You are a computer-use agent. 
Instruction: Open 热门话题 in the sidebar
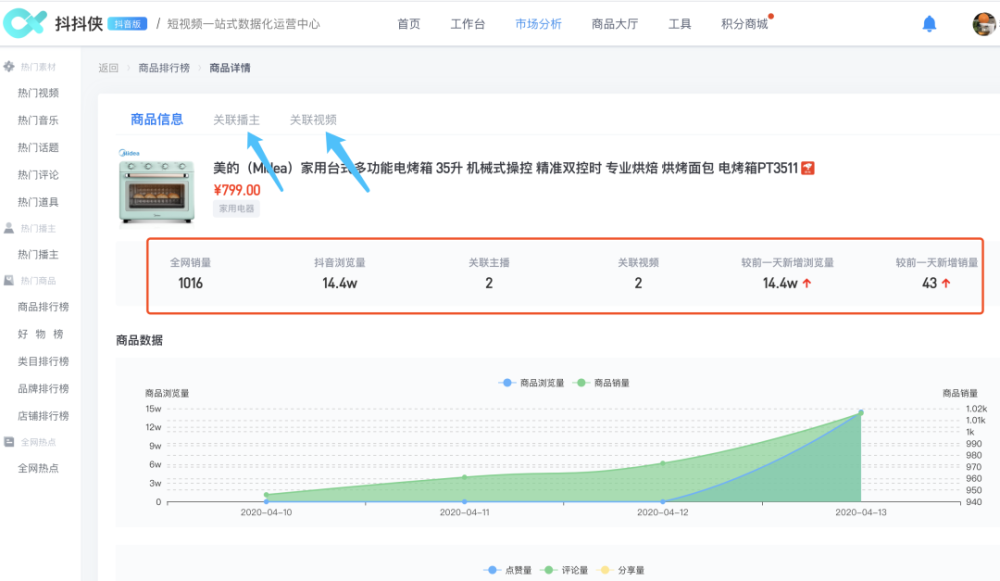pyautogui.click(x=38, y=148)
